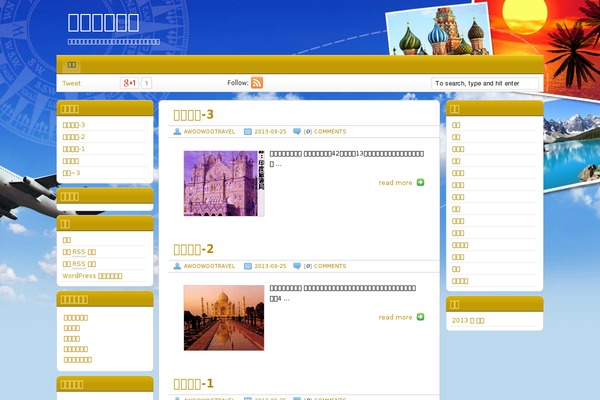Click the calendar icon in the "-3" post meta

(x=248, y=131)
